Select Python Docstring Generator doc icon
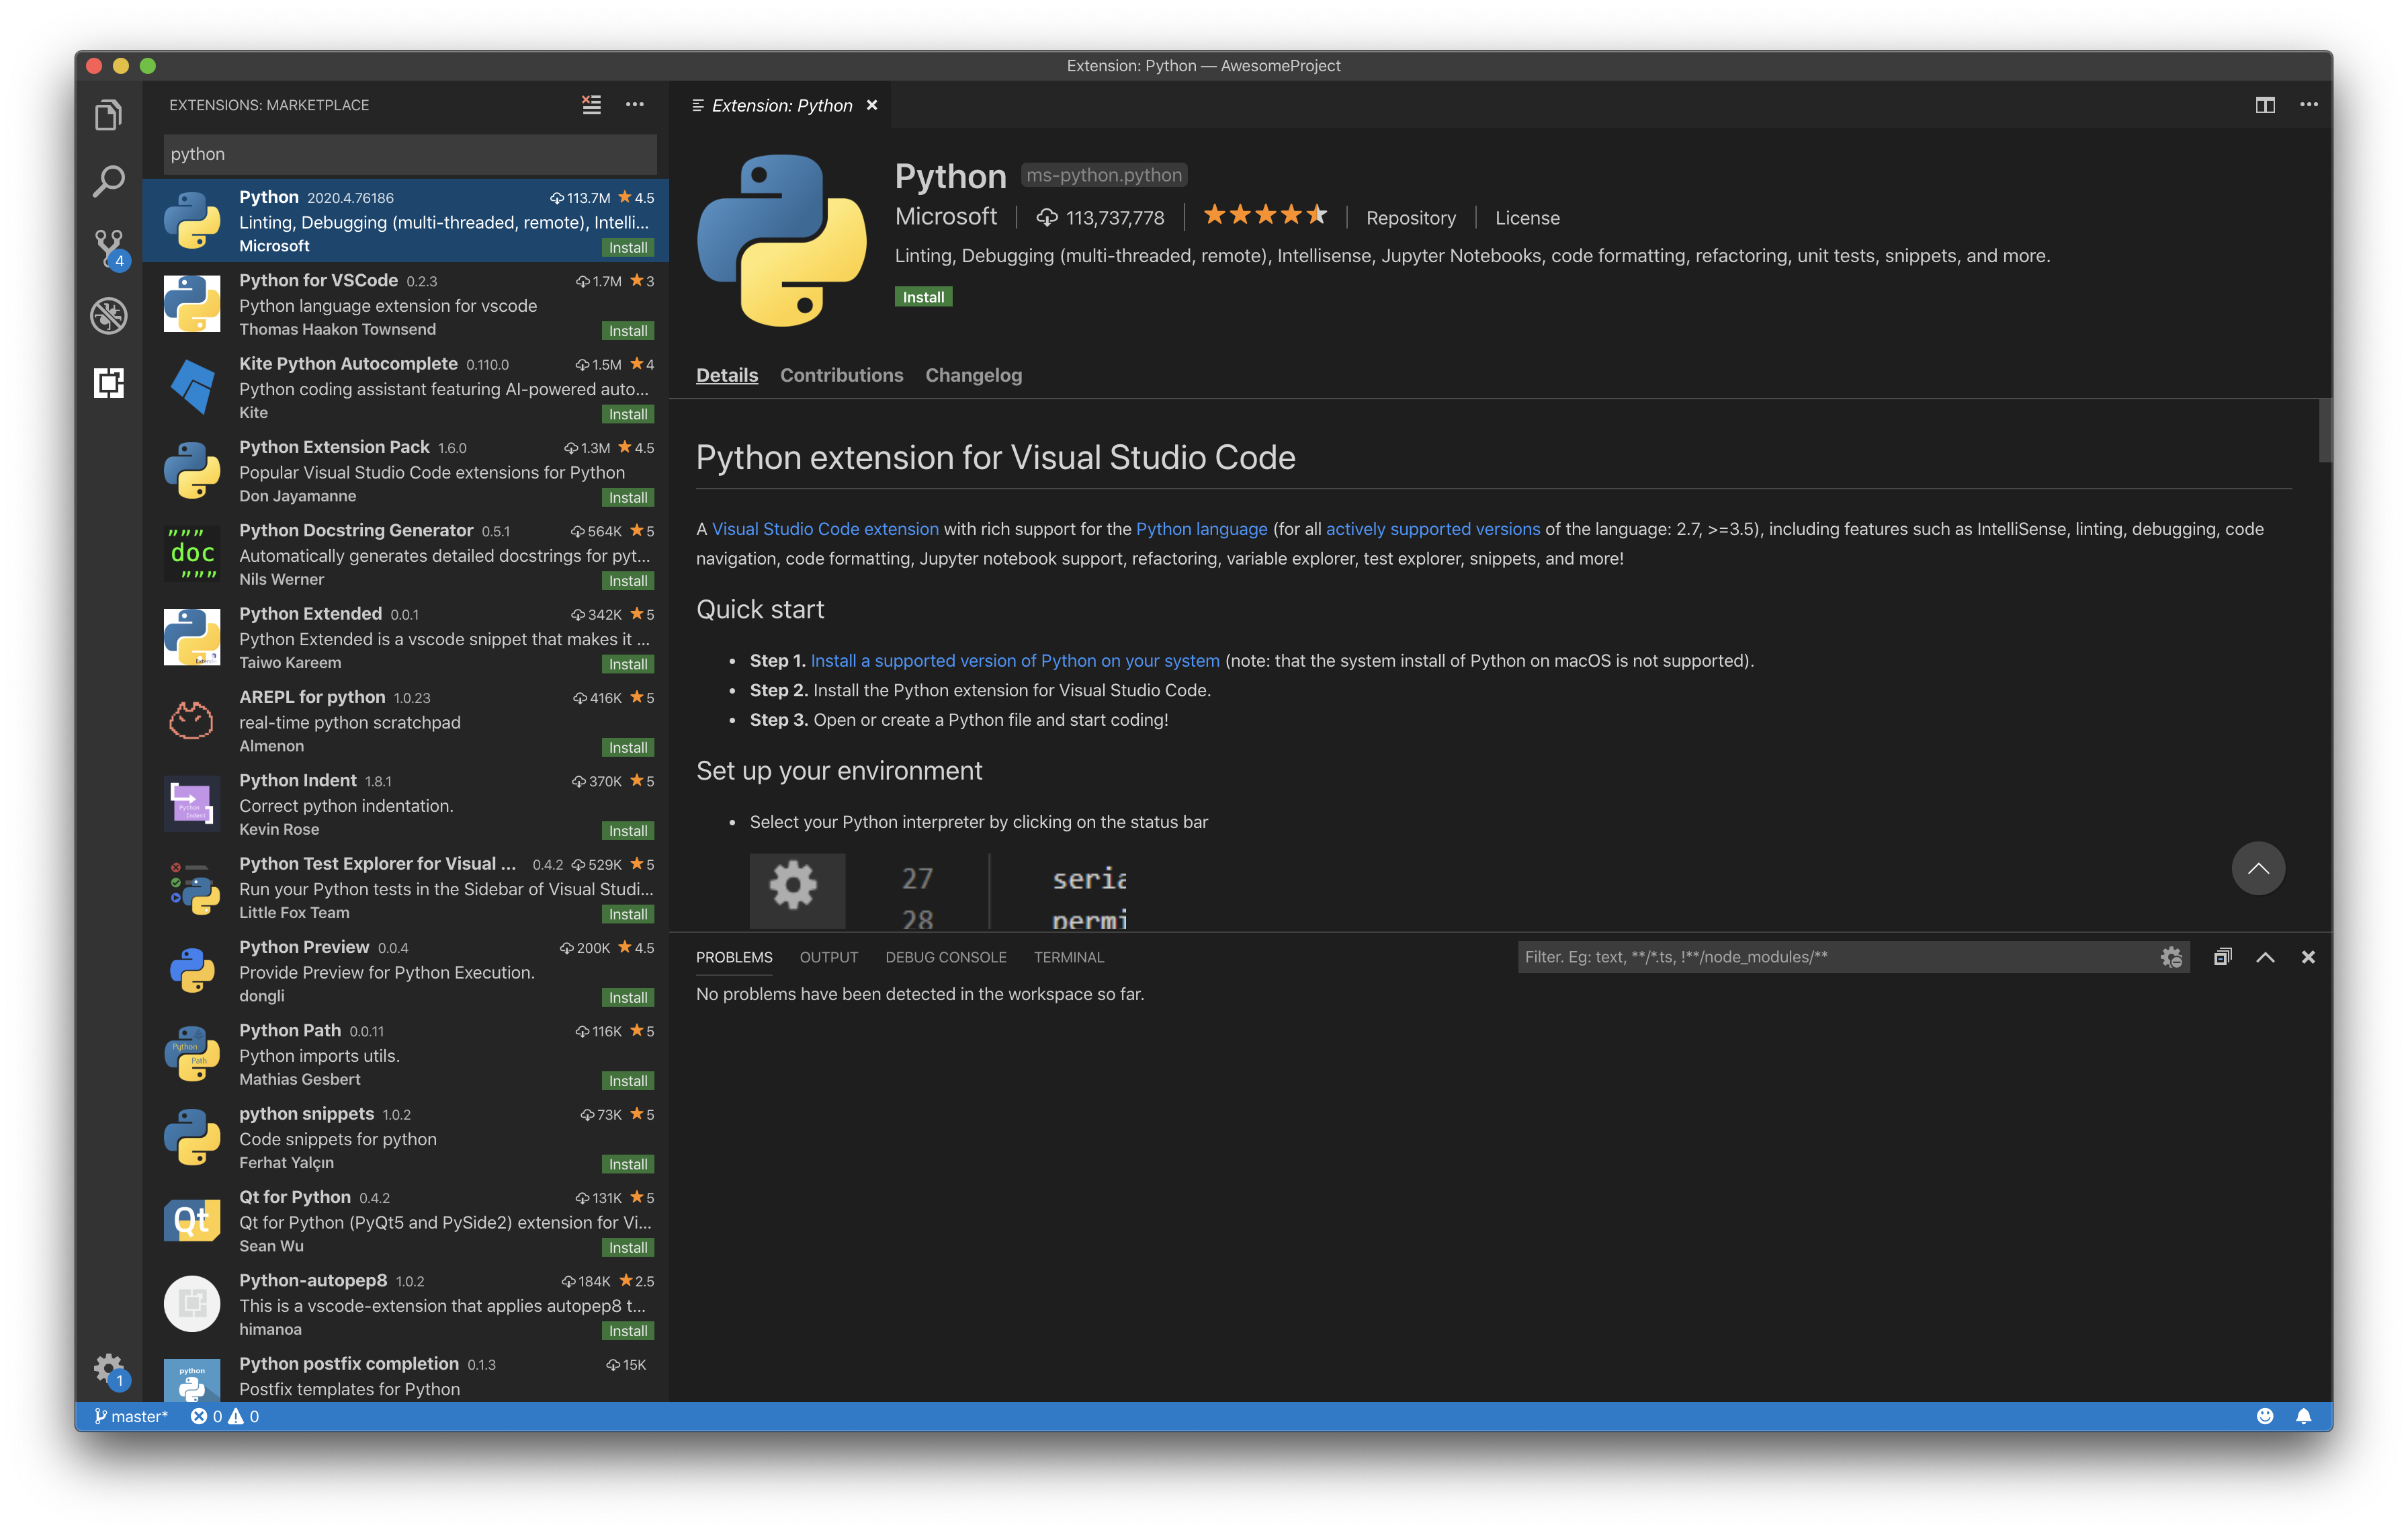Screen dimensions: 2408x1531 coord(192,554)
